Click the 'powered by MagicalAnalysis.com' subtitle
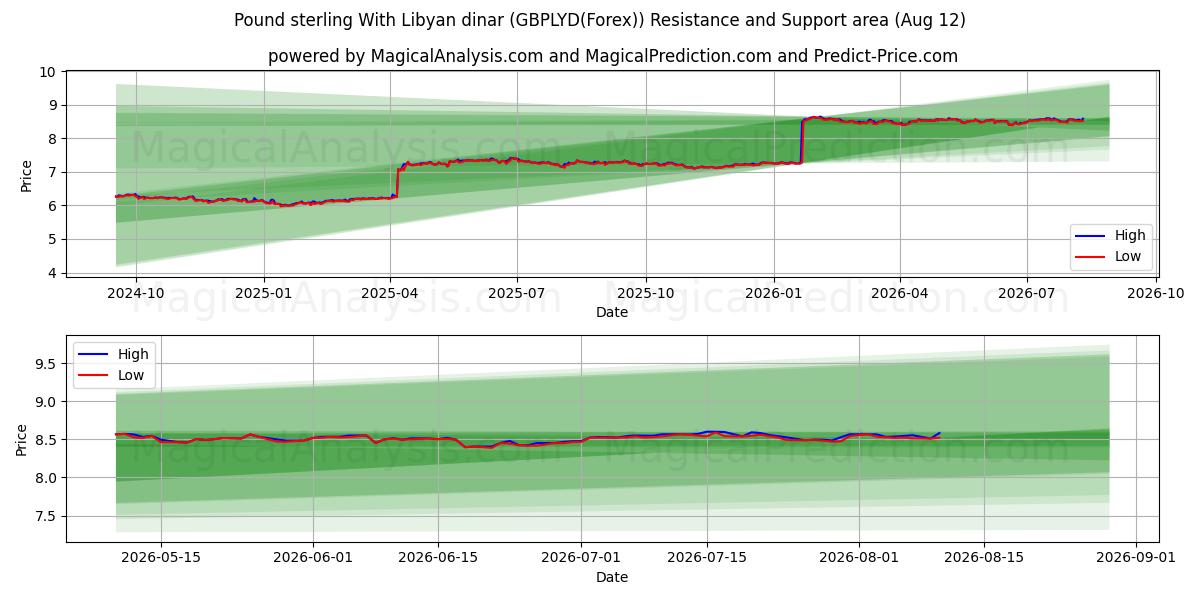Viewport: 1200px width, 600px height. [613, 56]
